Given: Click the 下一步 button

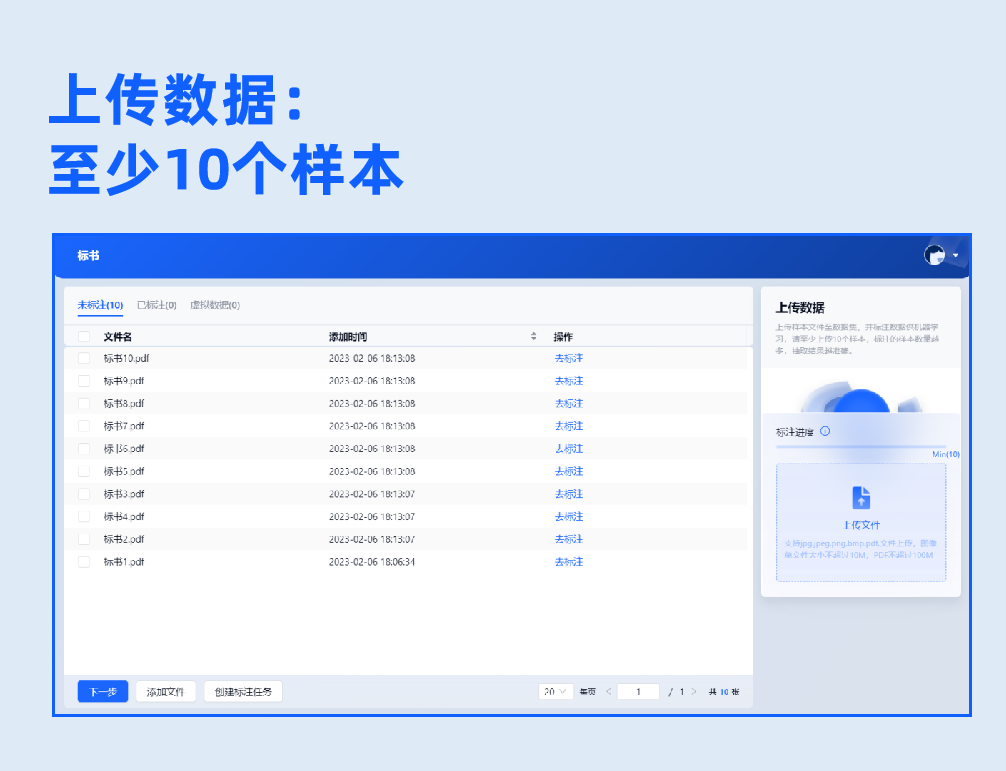Looking at the screenshot, I should coord(103,691).
